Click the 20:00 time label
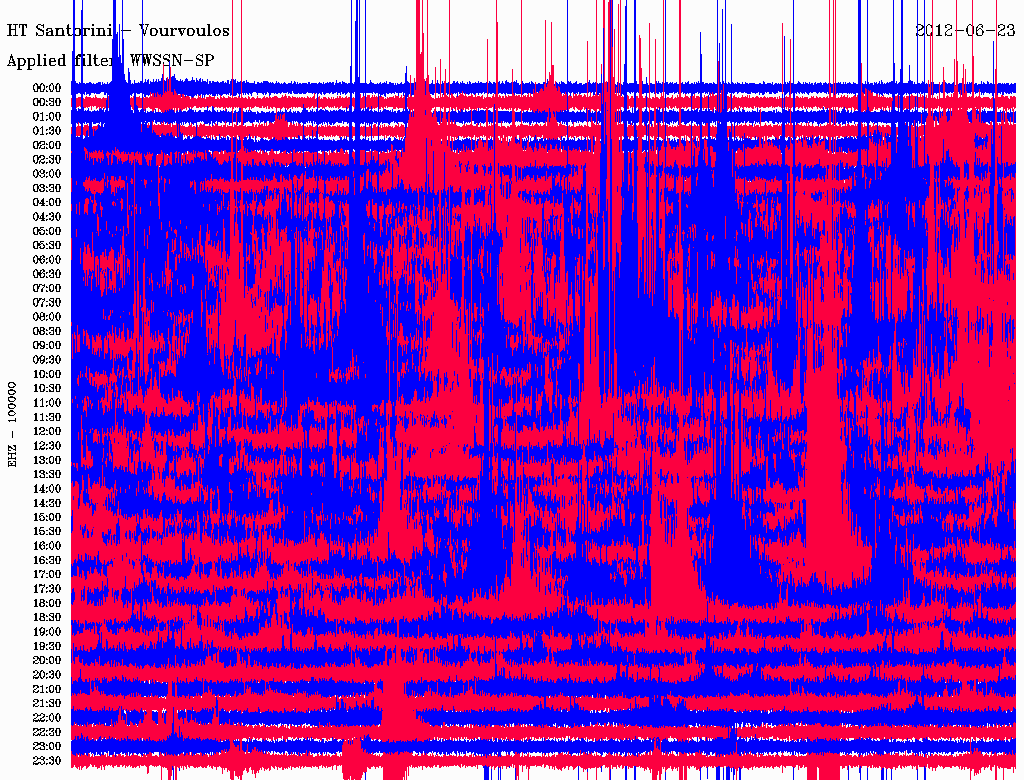Screen dimensions: 1024x780 pyautogui.click(x=47, y=660)
